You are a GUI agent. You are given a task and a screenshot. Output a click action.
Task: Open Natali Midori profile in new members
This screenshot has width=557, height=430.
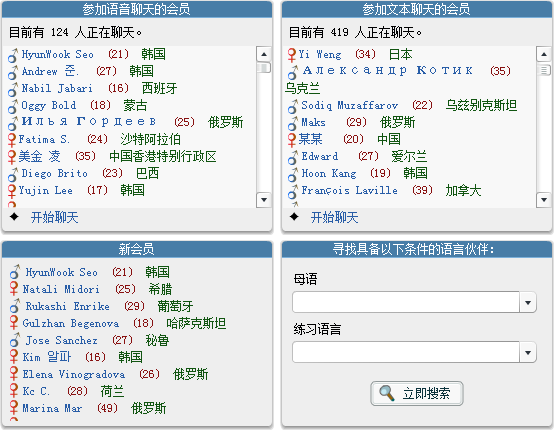(61, 289)
